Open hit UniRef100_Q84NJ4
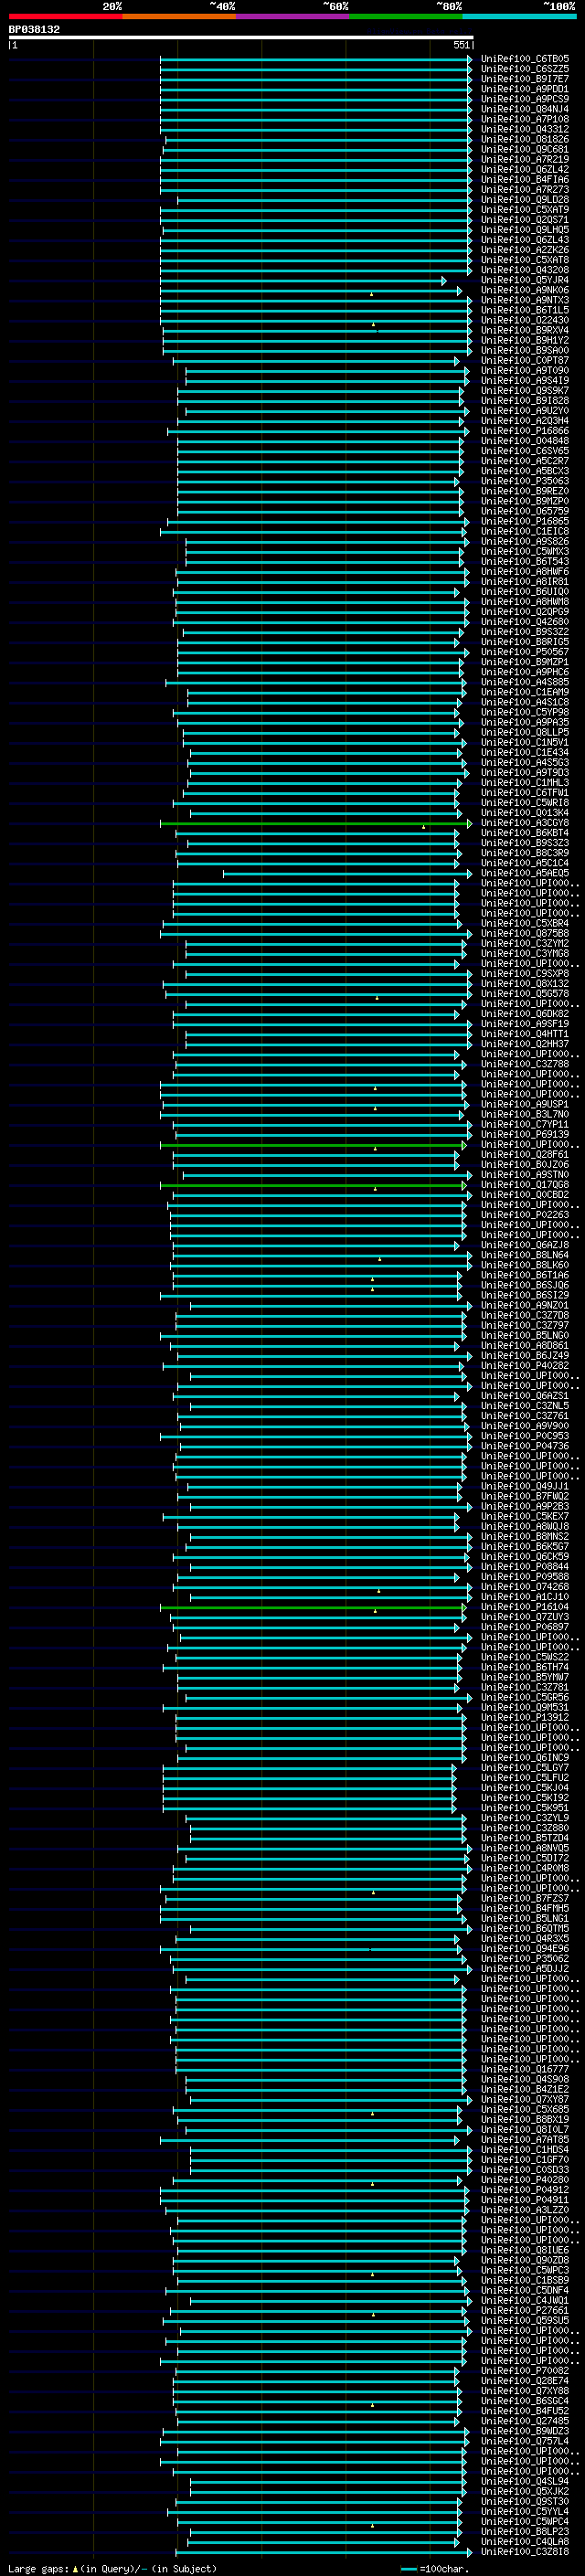The width and height of the screenshot is (585, 2576). coord(524,109)
